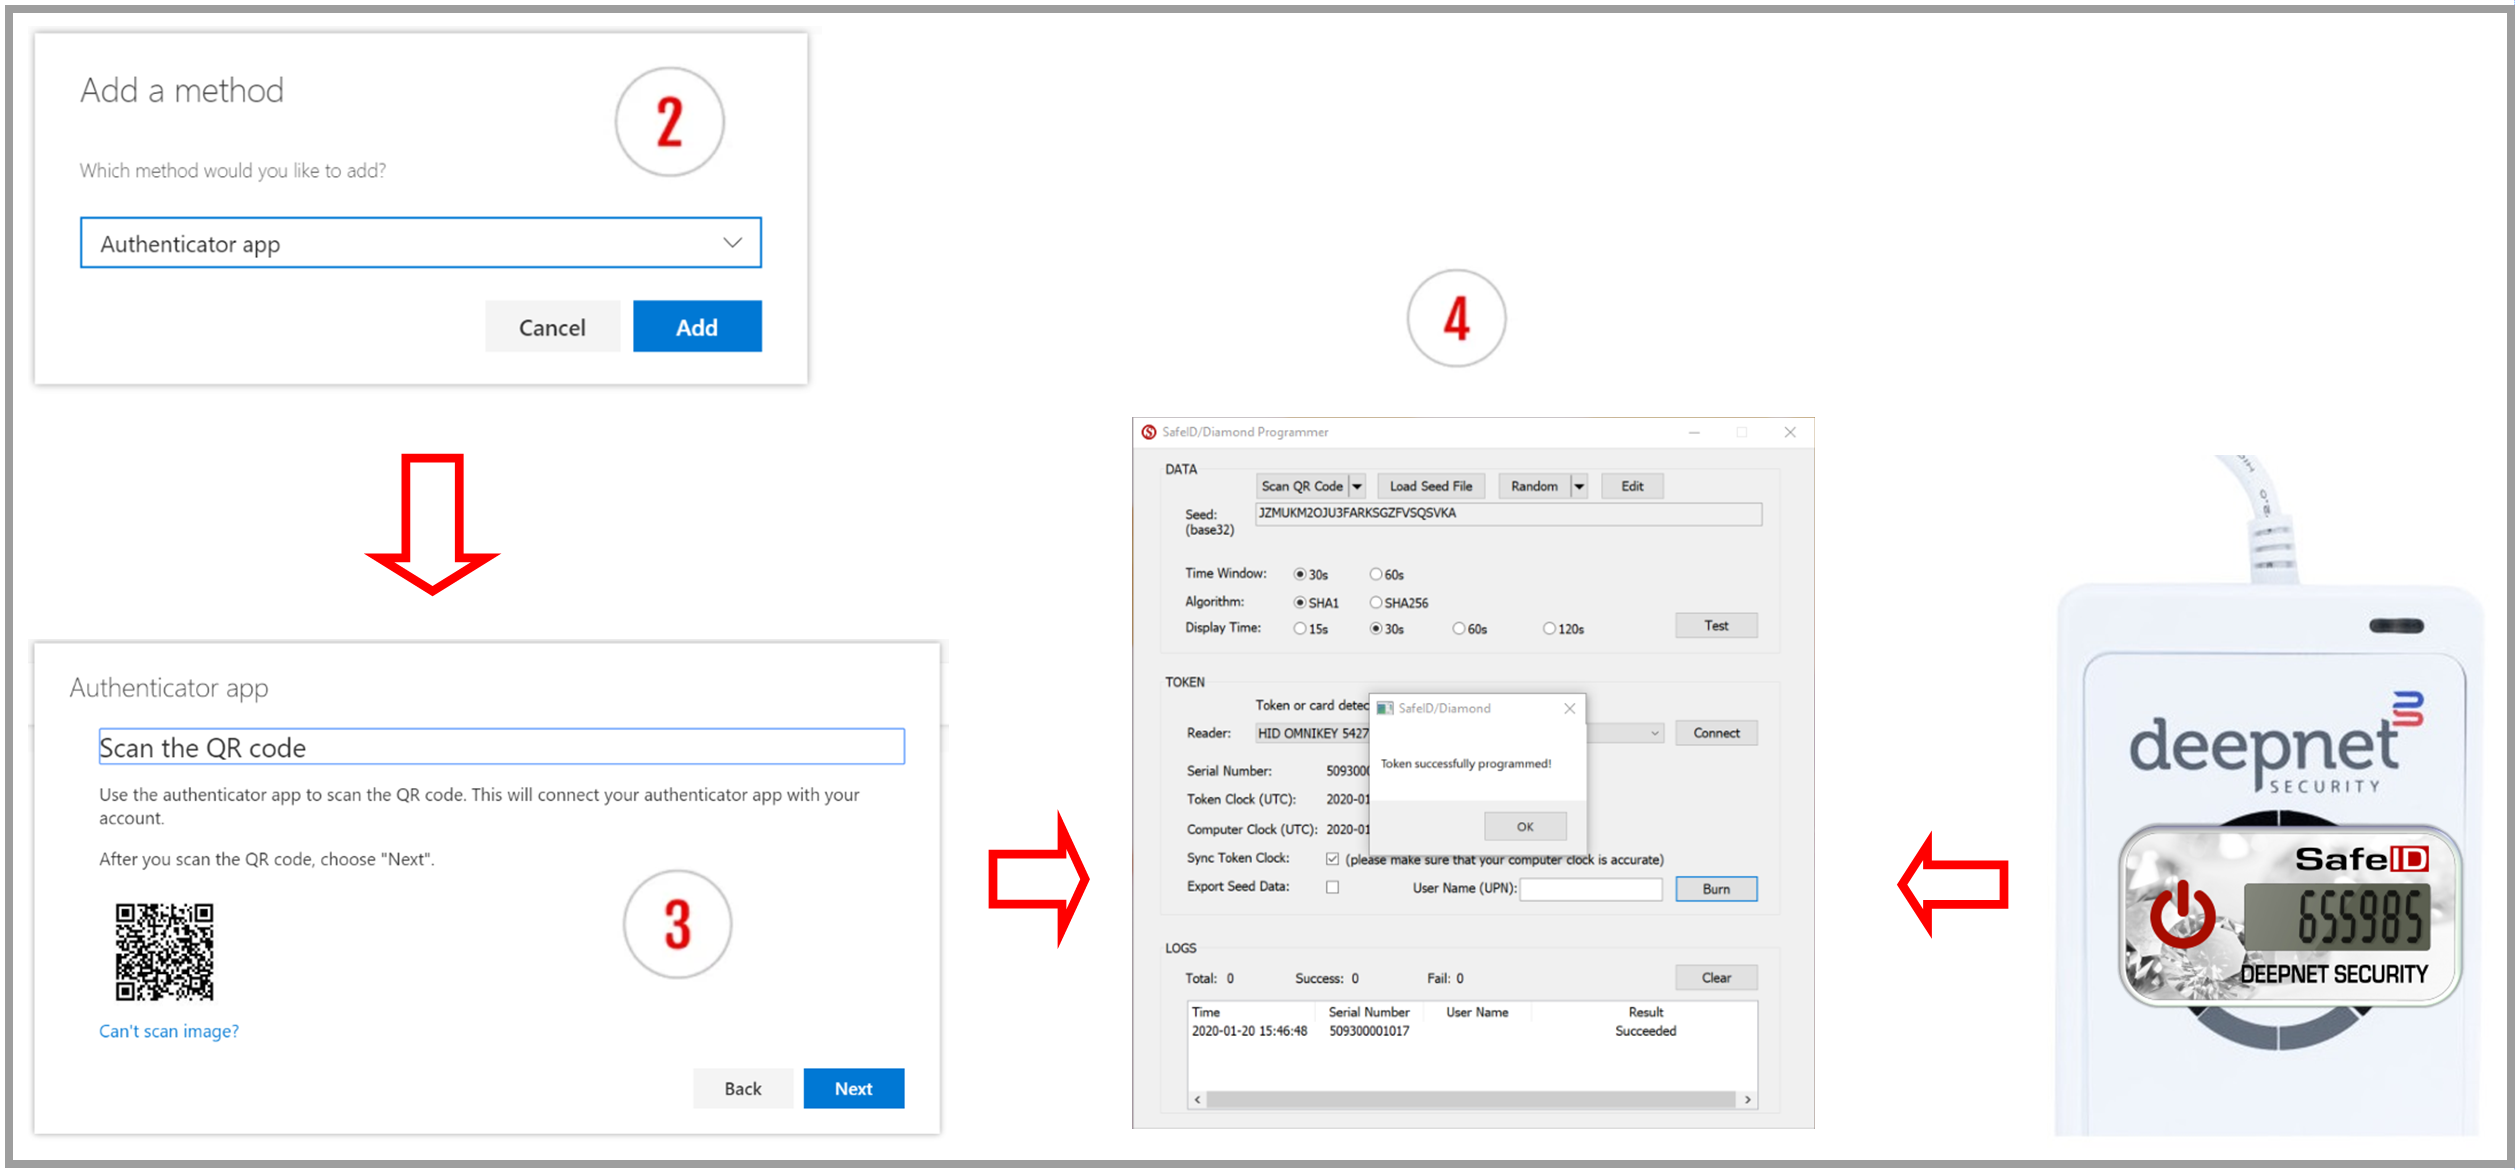
Task: Select the 60s Time Window option
Action: (1376, 574)
